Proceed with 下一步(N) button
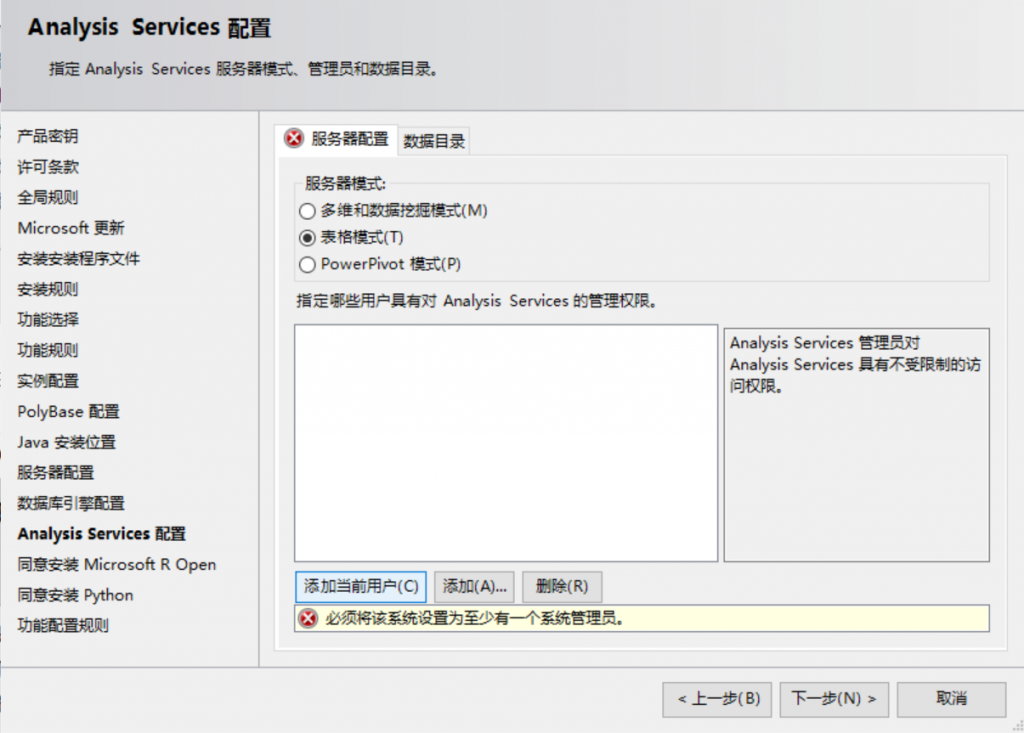The width and height of the screenshot is (1024, 733). [x=834, y=699]
